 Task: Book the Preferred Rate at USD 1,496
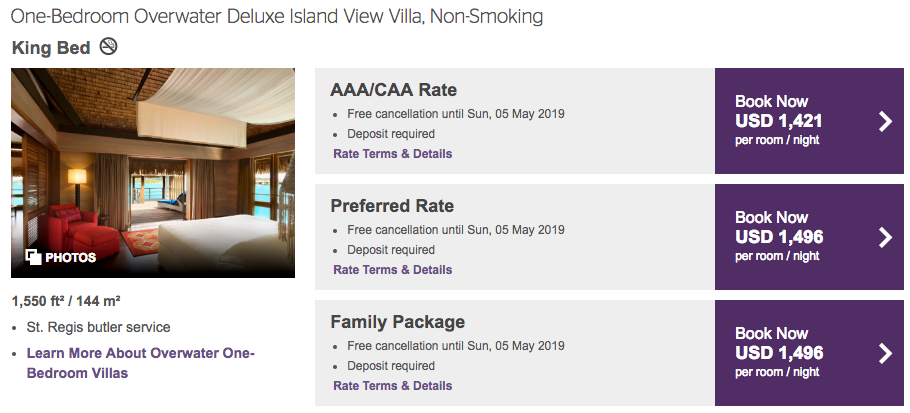[790, 237]
